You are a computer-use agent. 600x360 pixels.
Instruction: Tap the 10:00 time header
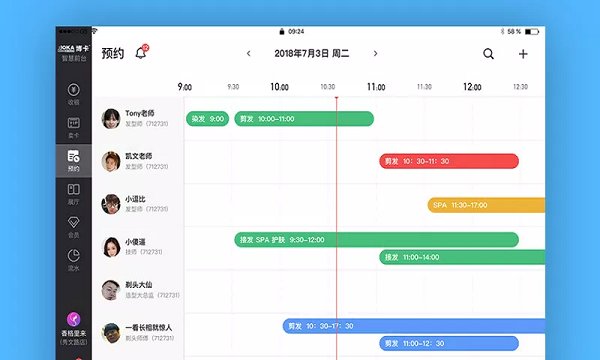tap(280, 87)
